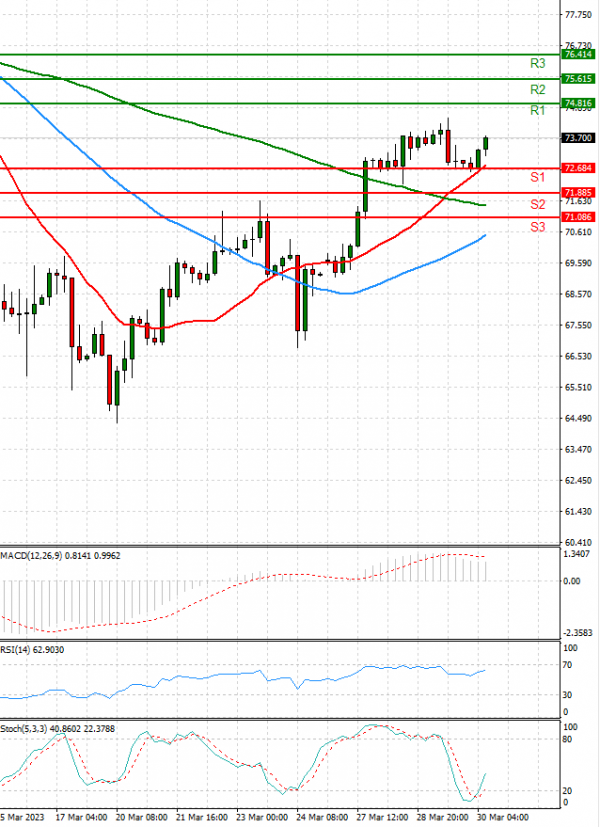Image resolution: width=600 pixels, height=827 pixels.
Task: Select the RSI(14) 62.9030 indicator label
Action: tap(32, 650)
